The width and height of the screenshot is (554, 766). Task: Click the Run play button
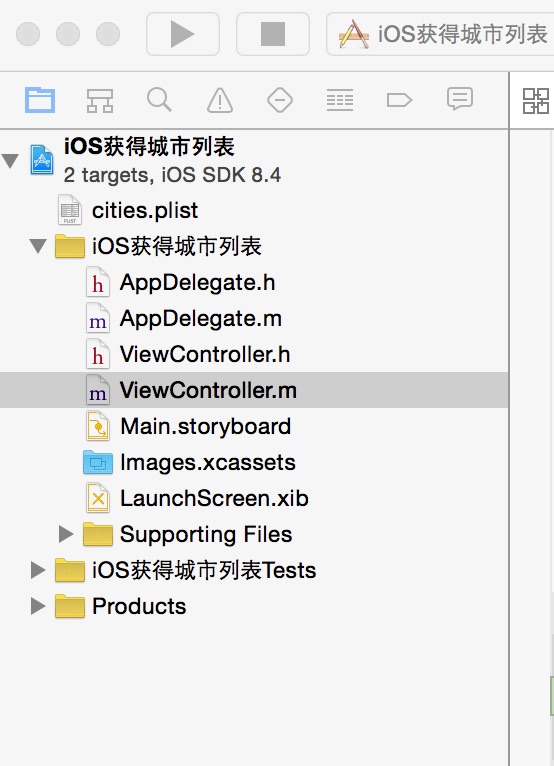tap(183, 34)
